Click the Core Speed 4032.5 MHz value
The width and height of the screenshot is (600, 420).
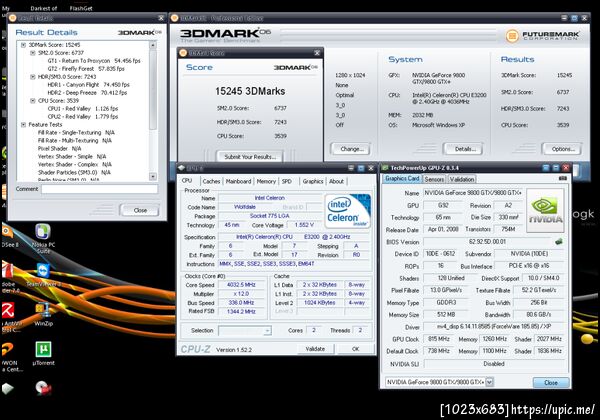(241, 285)
